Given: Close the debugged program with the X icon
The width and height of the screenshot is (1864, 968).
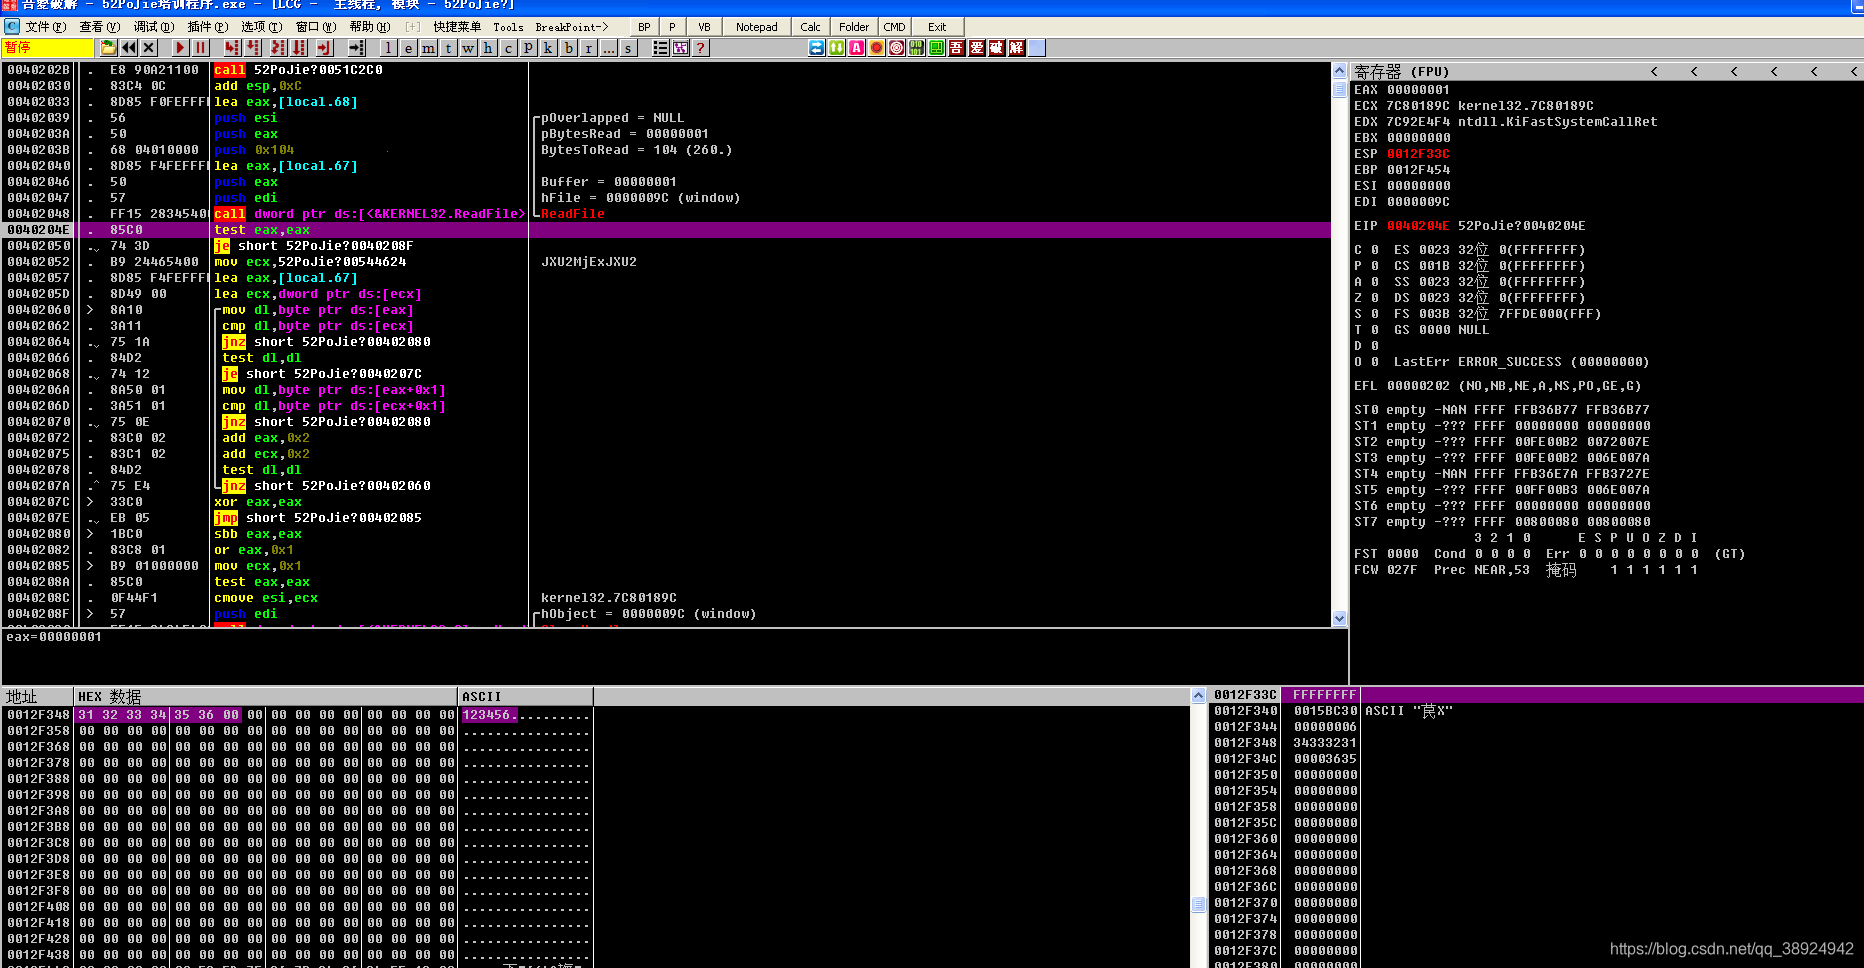Looking at the screenshot, I should coord(149,48).
